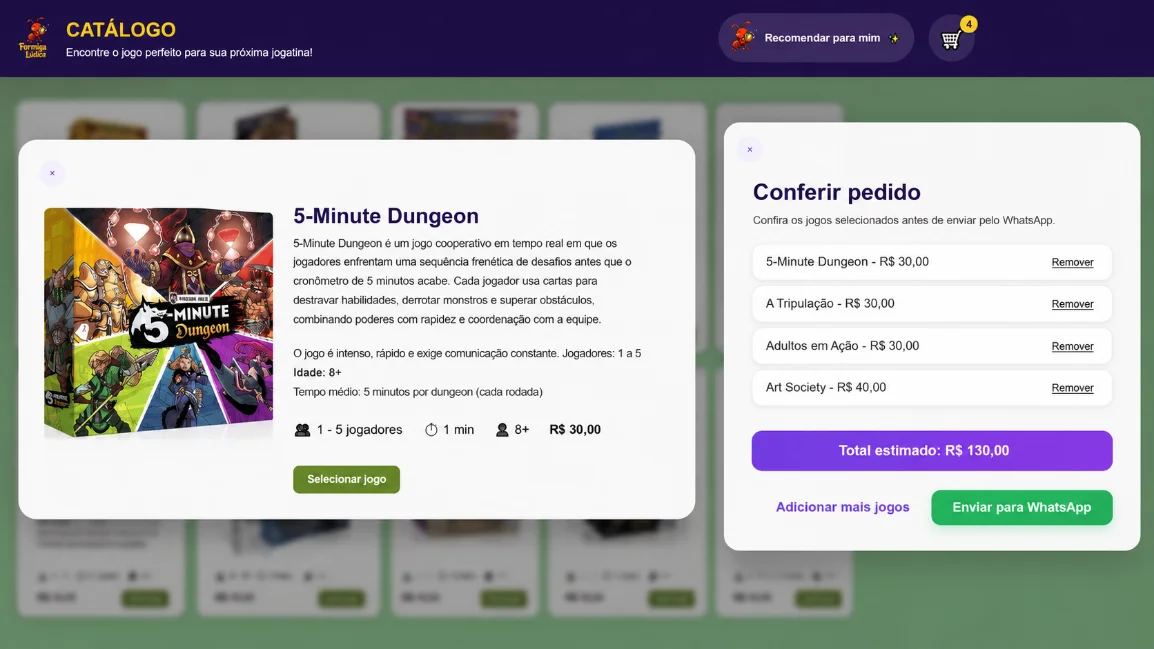This screenshot has height=649, width=1154.
Task: Click the 5-Minute Dungeon - R$ 30,00 order text
Action: (847, 262)
